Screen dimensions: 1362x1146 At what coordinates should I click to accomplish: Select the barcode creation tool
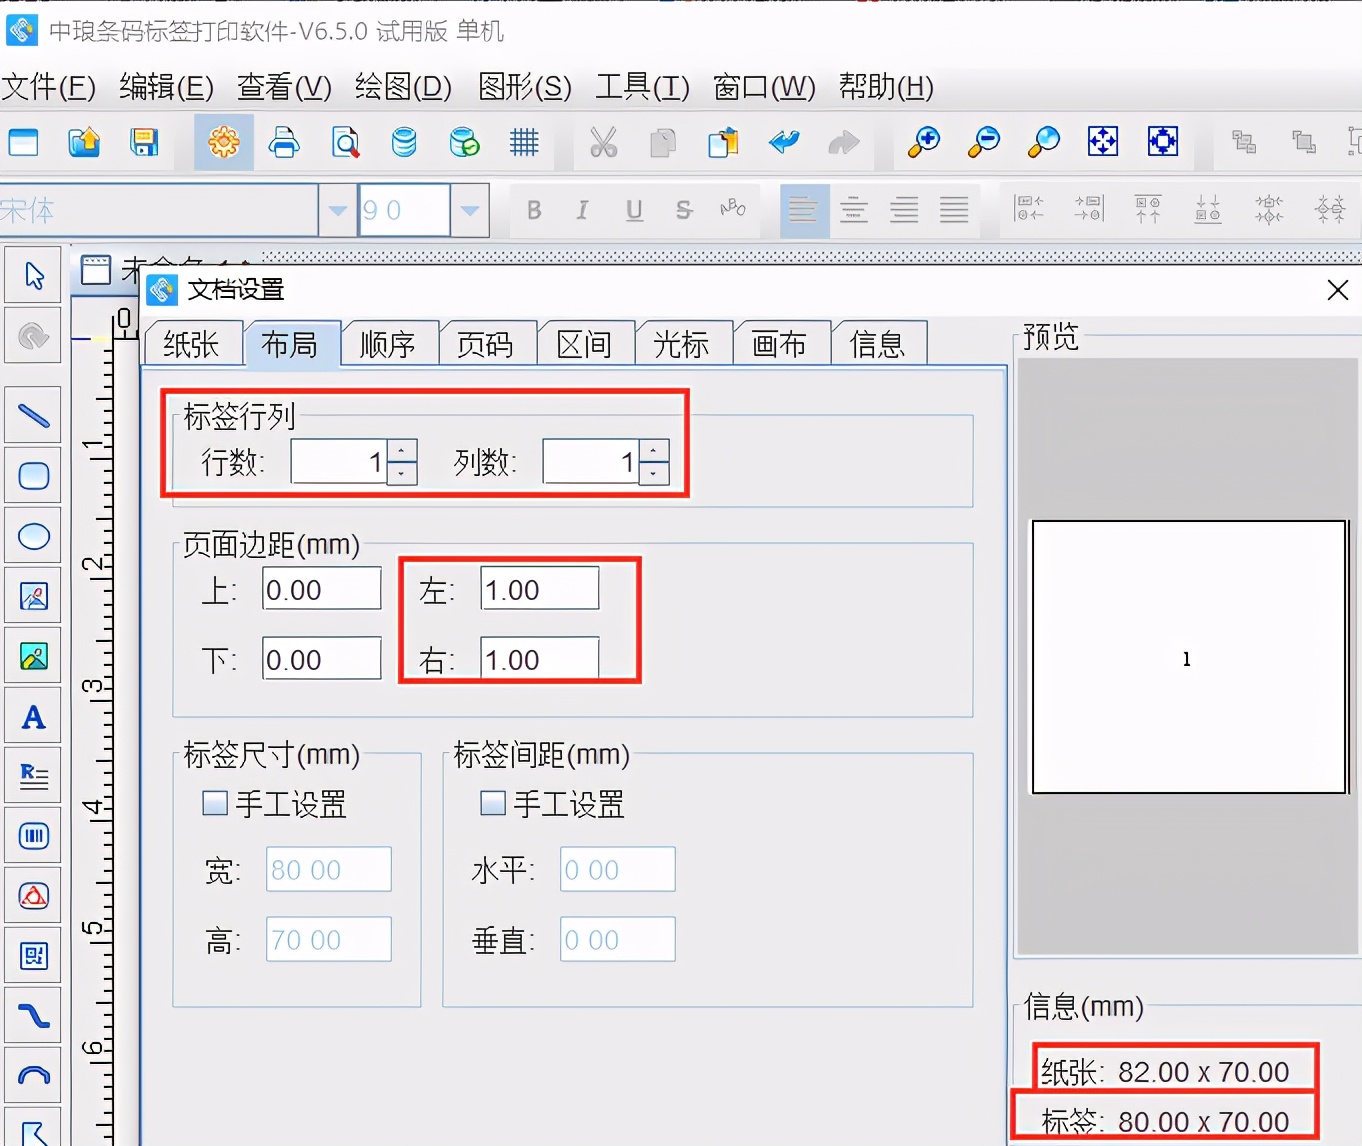[33, 836]
